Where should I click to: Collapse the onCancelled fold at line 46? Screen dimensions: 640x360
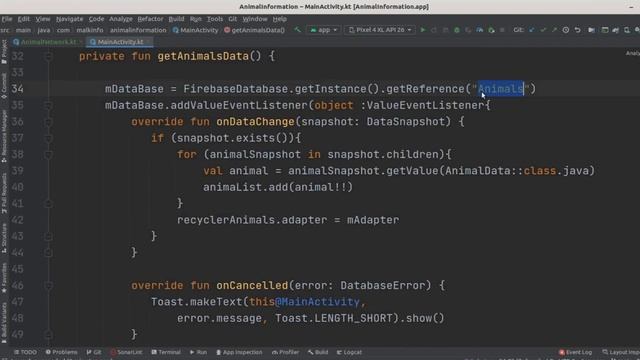[x=48, y=285]
